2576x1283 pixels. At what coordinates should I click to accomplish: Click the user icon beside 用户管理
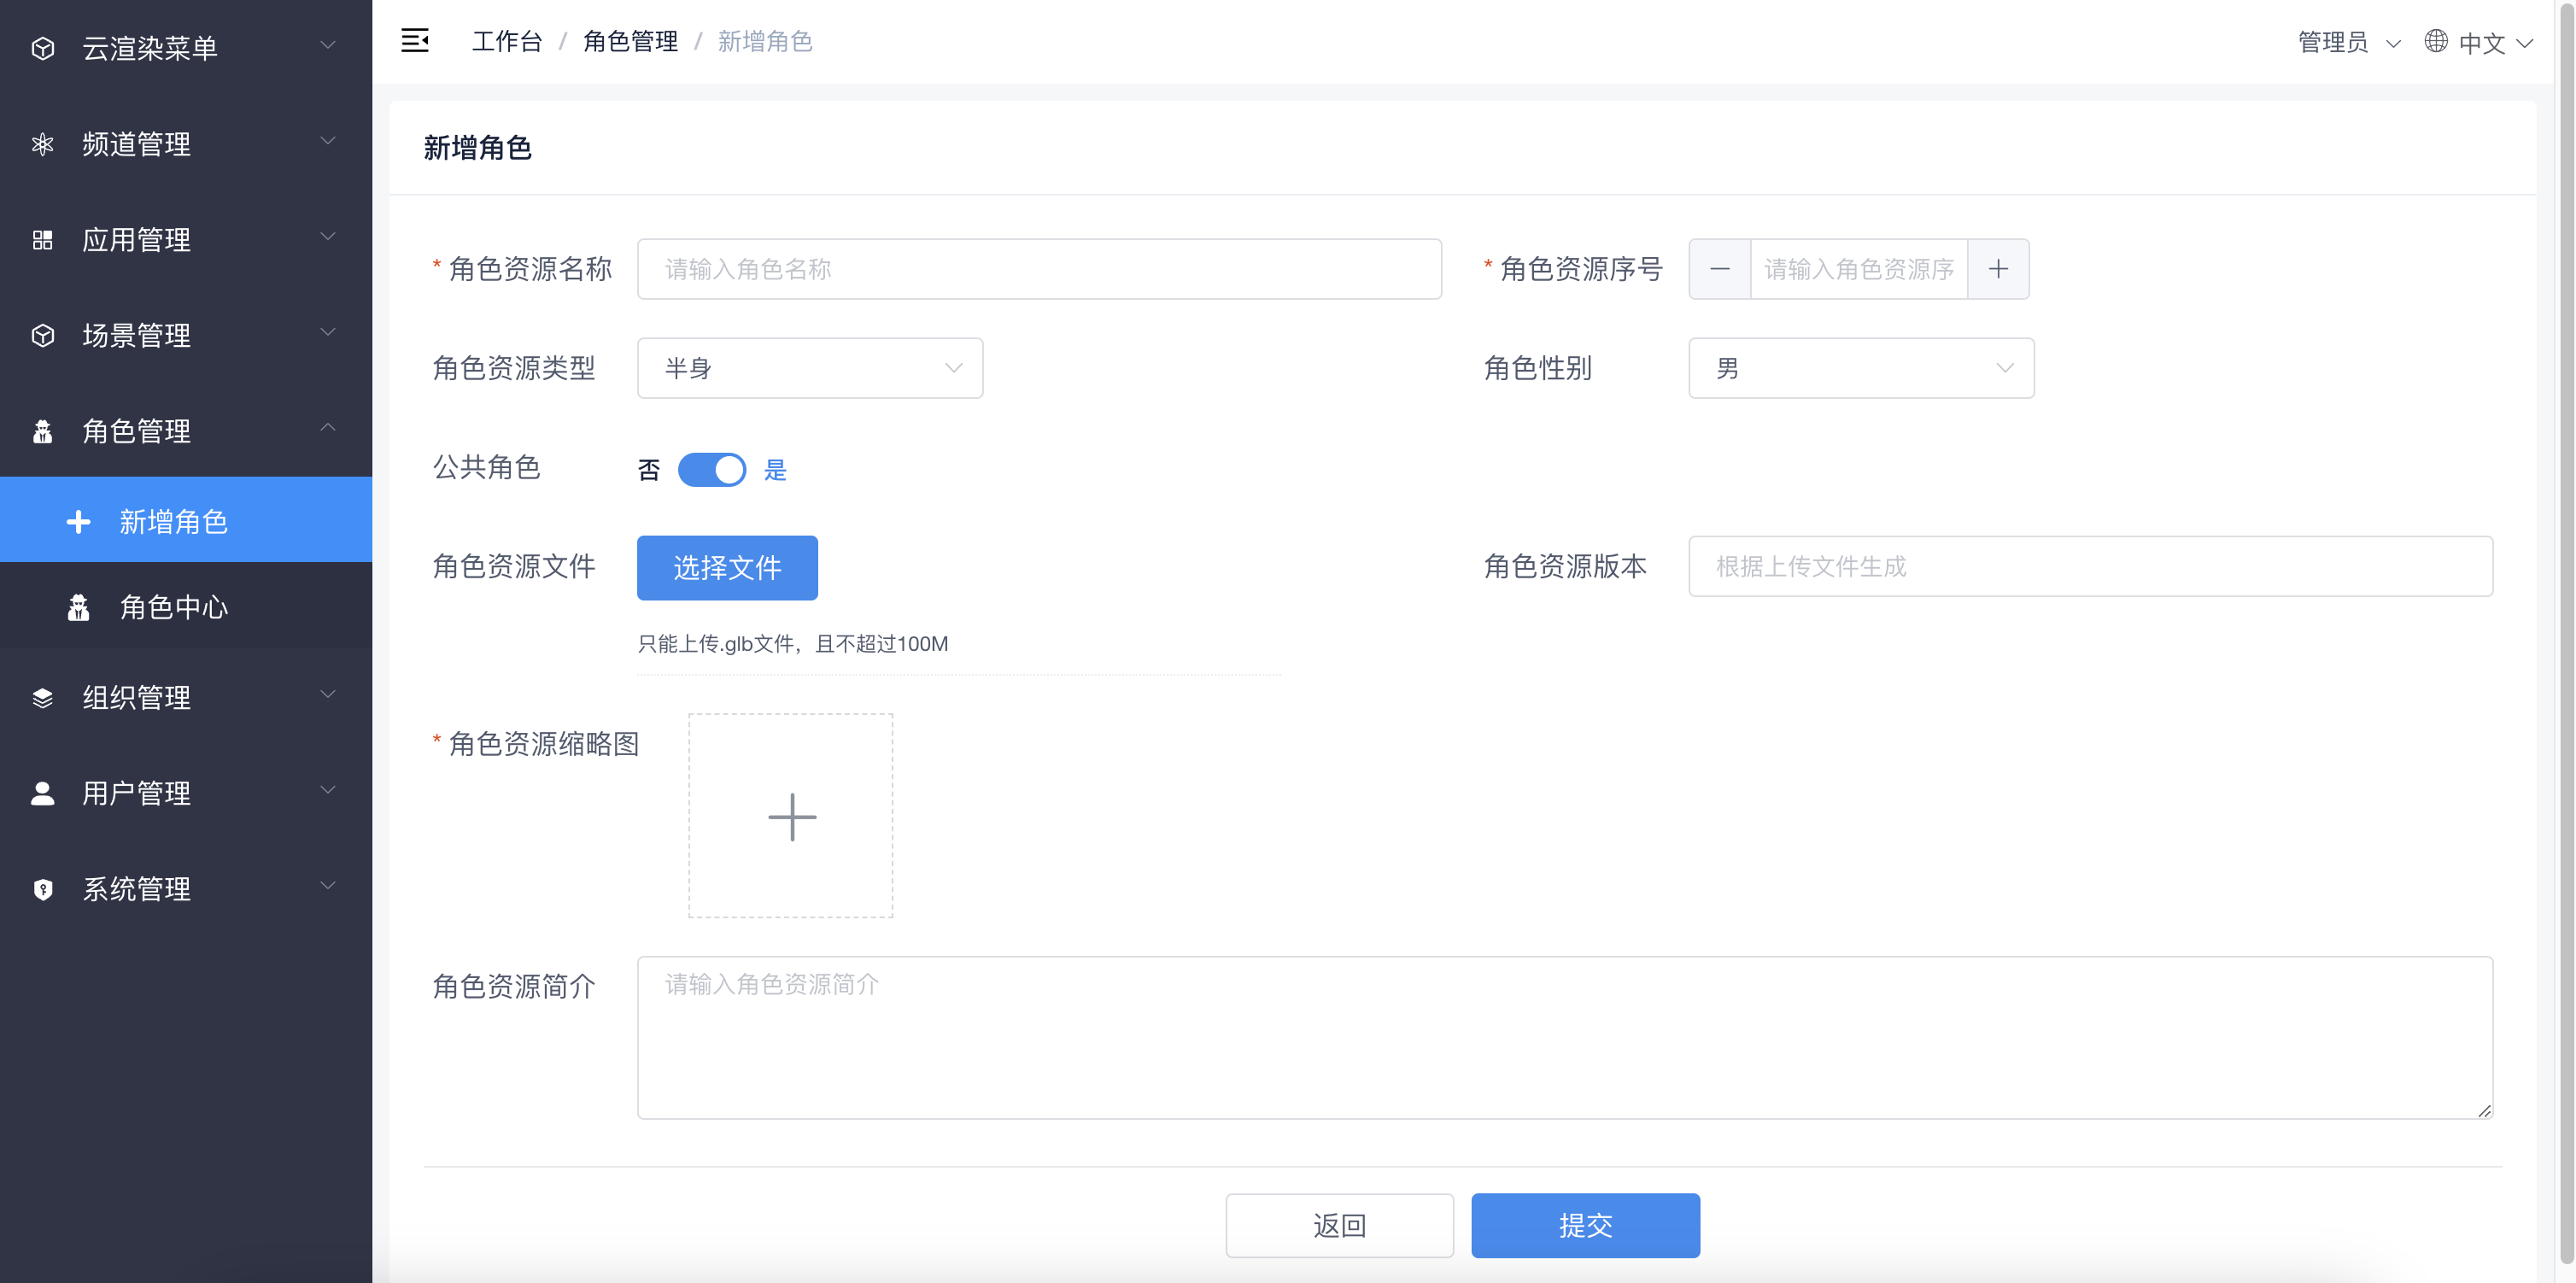[x=43, y=793]
